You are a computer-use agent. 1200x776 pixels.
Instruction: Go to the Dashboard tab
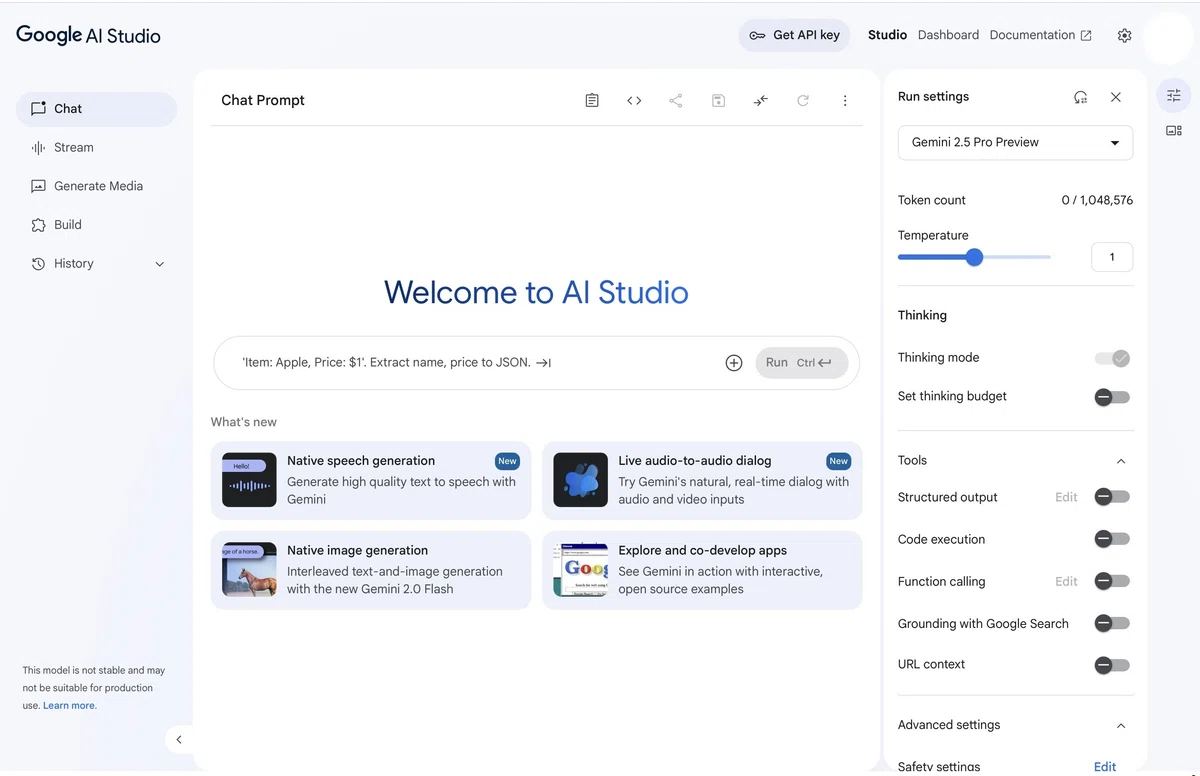click(948, 35)
